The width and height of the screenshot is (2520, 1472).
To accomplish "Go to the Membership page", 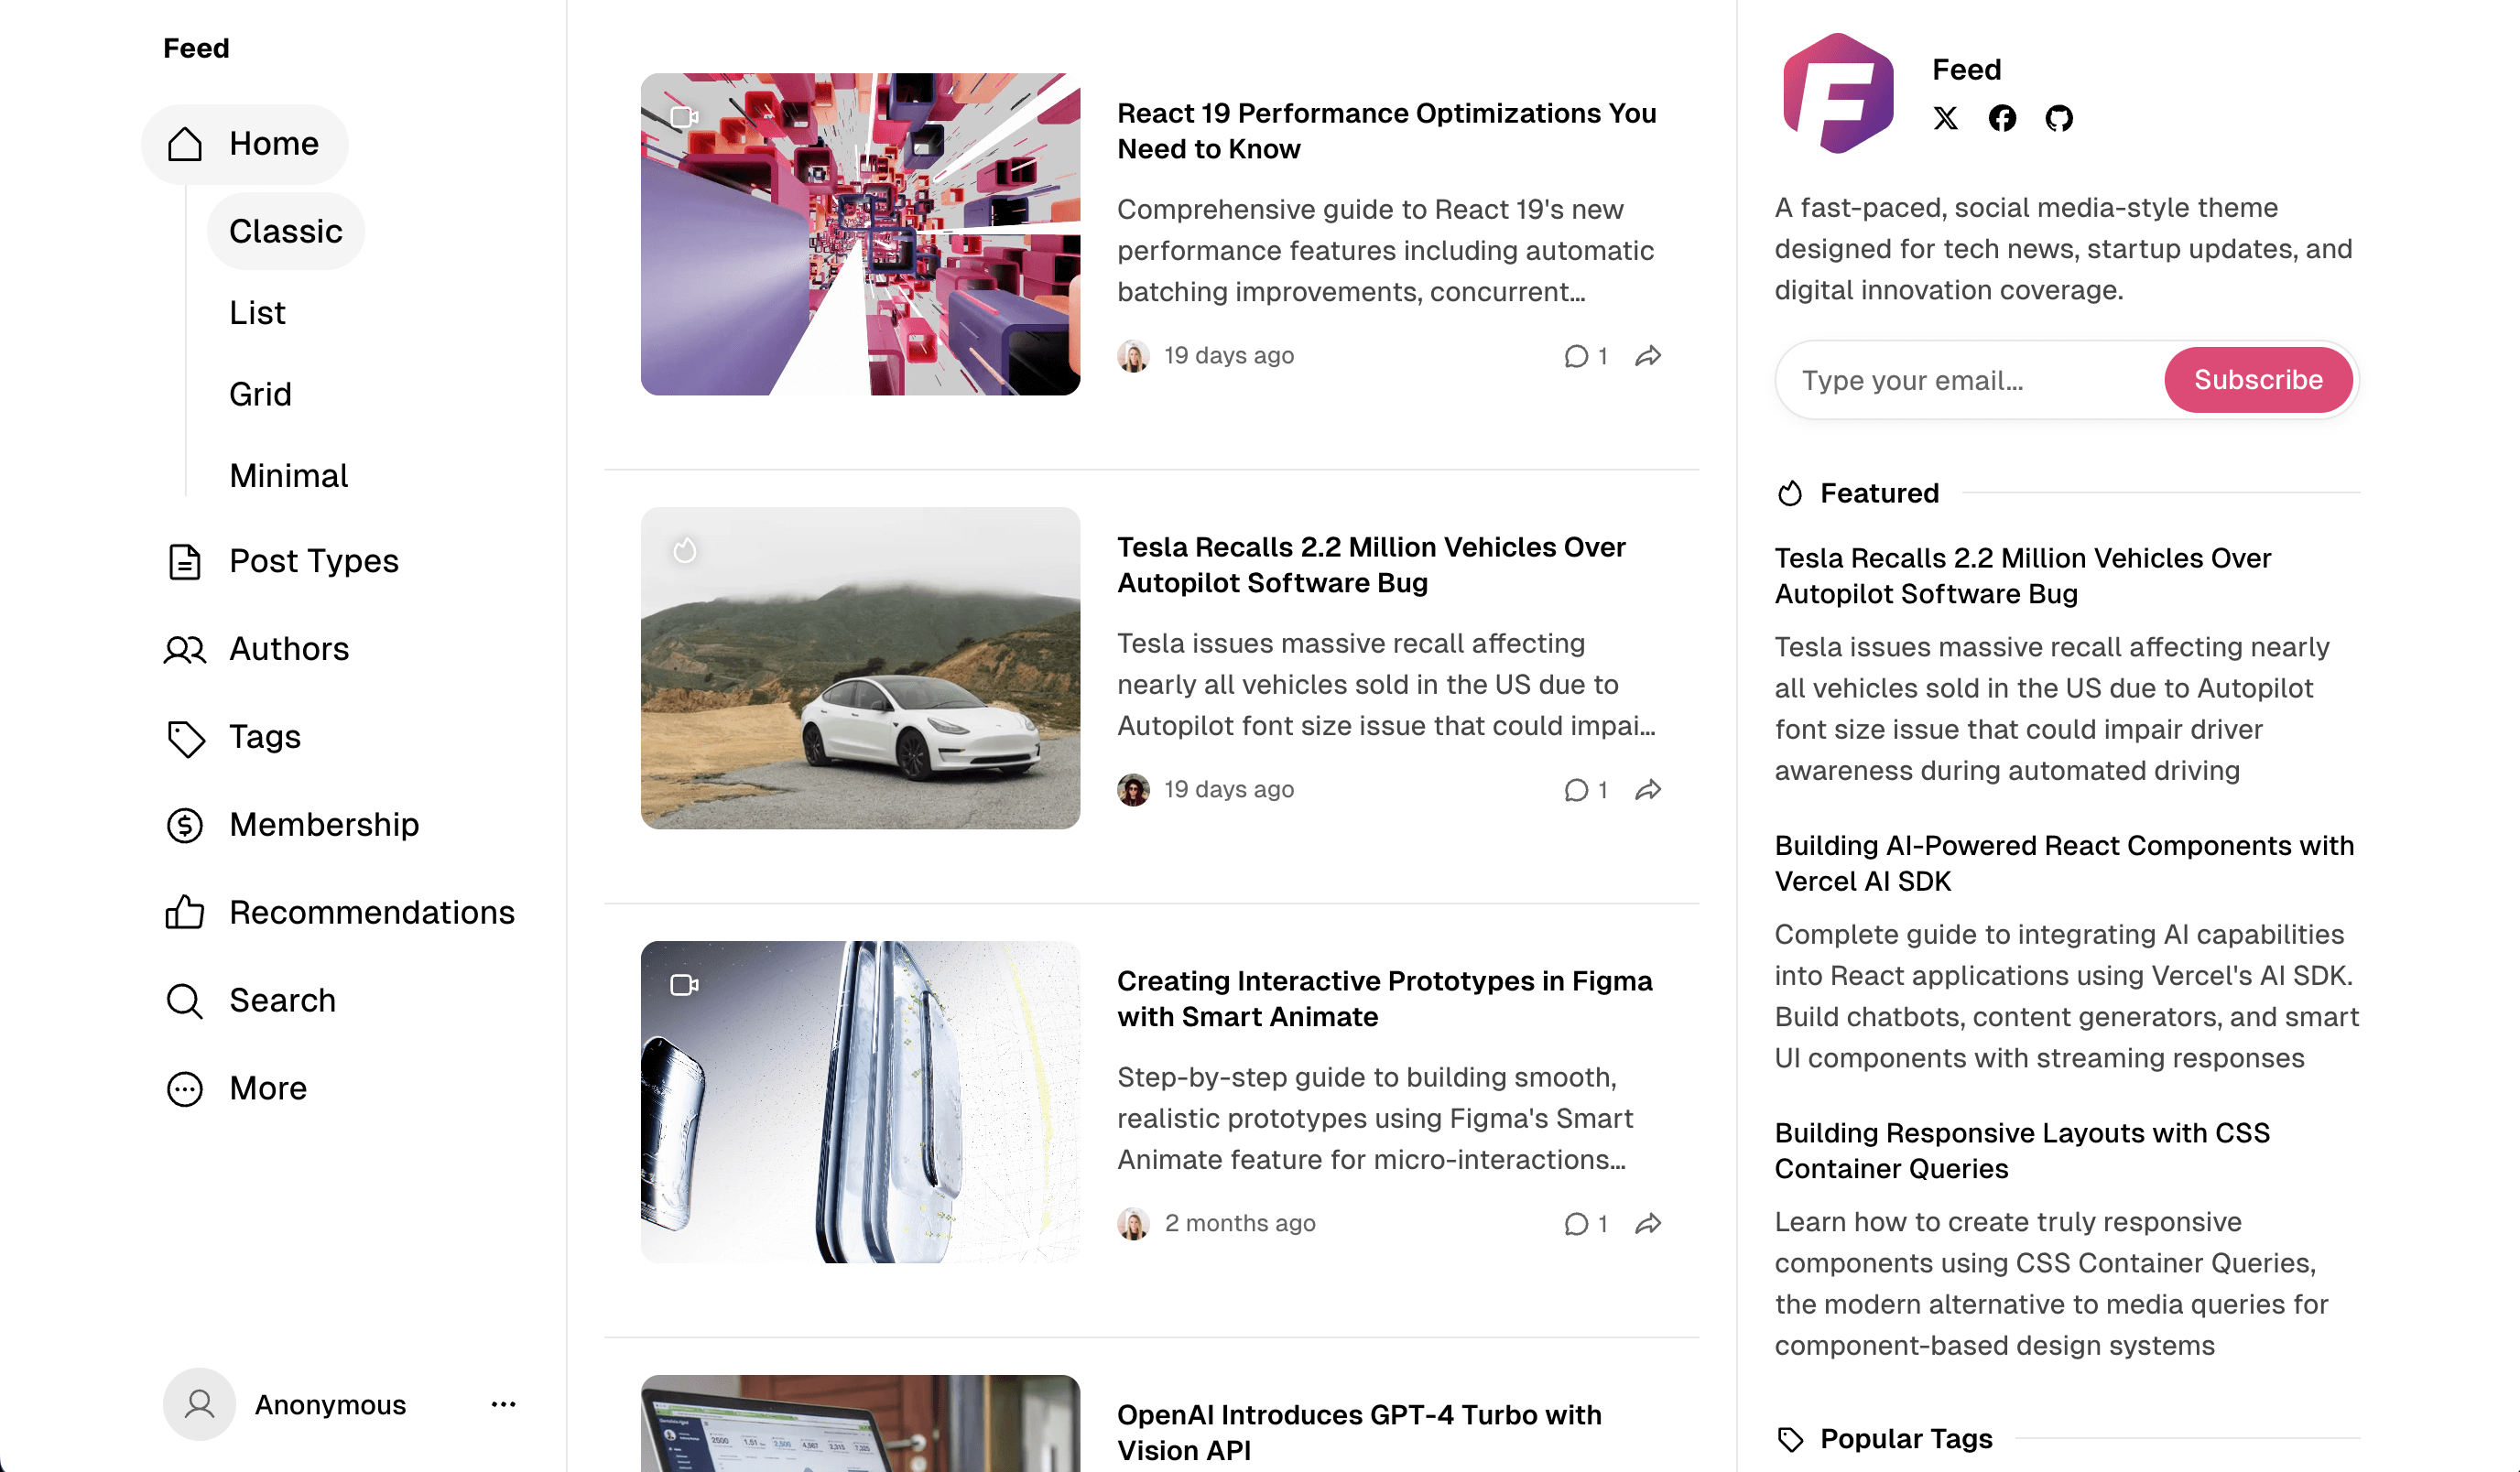I will coord(292,825).
